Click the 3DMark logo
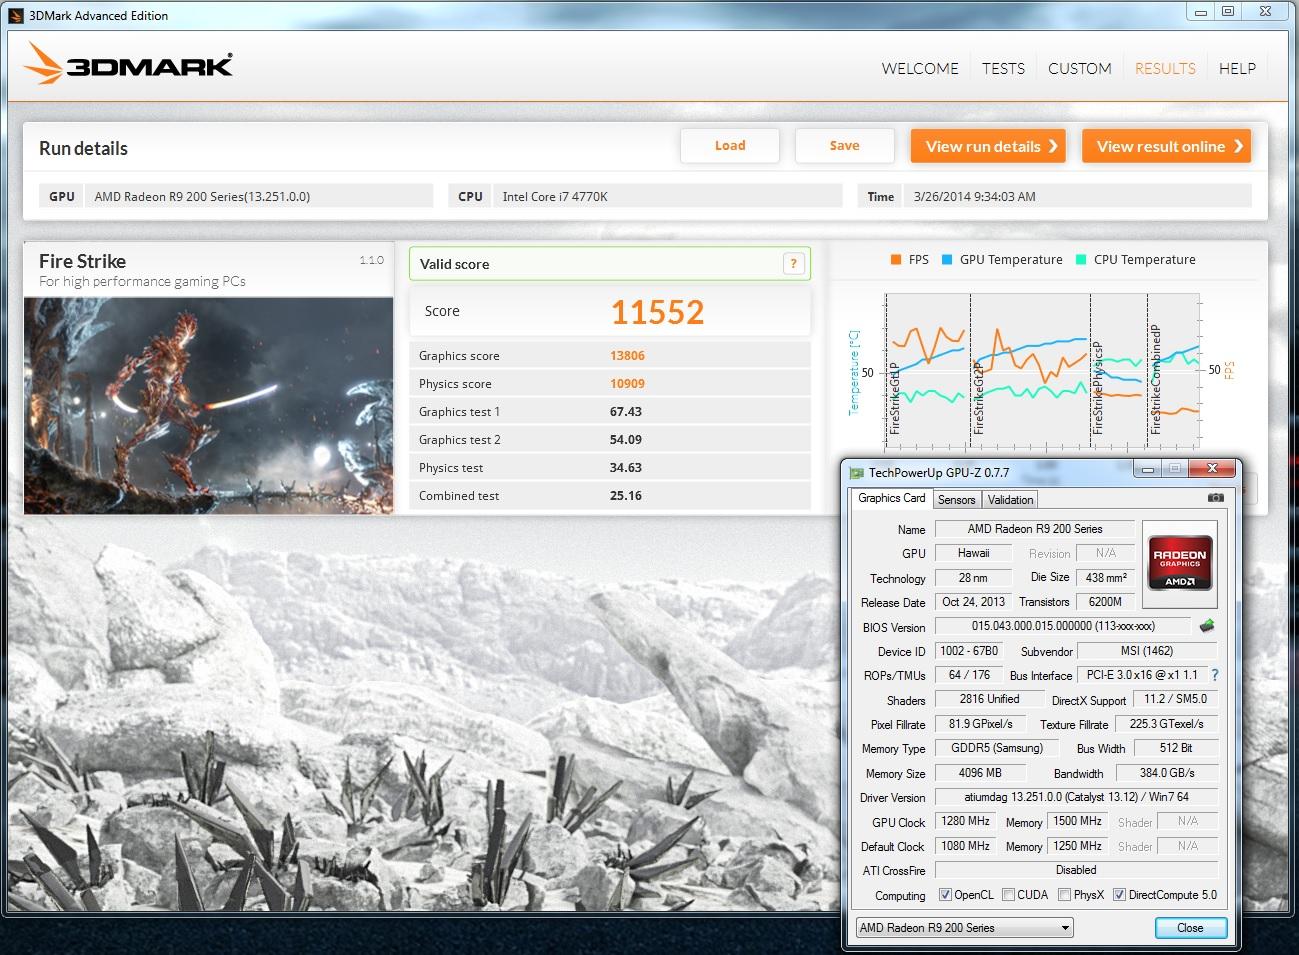This screenshot has height=955, width=1299. [128, 66]
